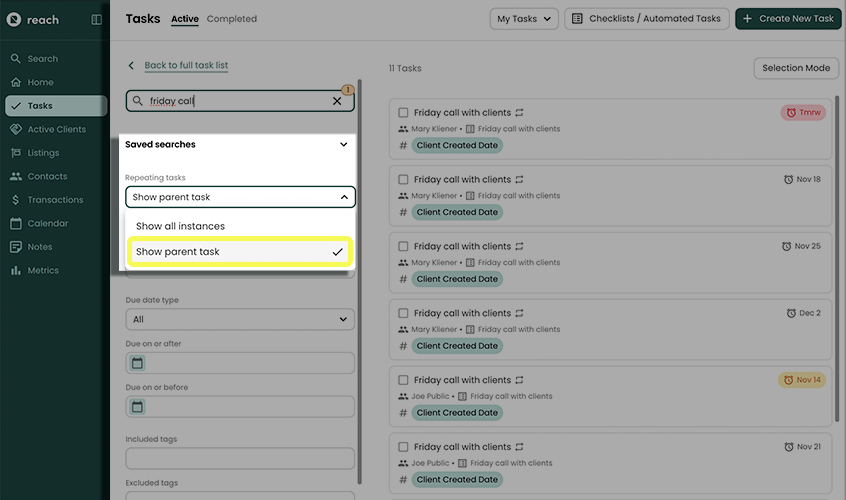
Task: Open the Due date type dropdown
Action: point(240,320)
